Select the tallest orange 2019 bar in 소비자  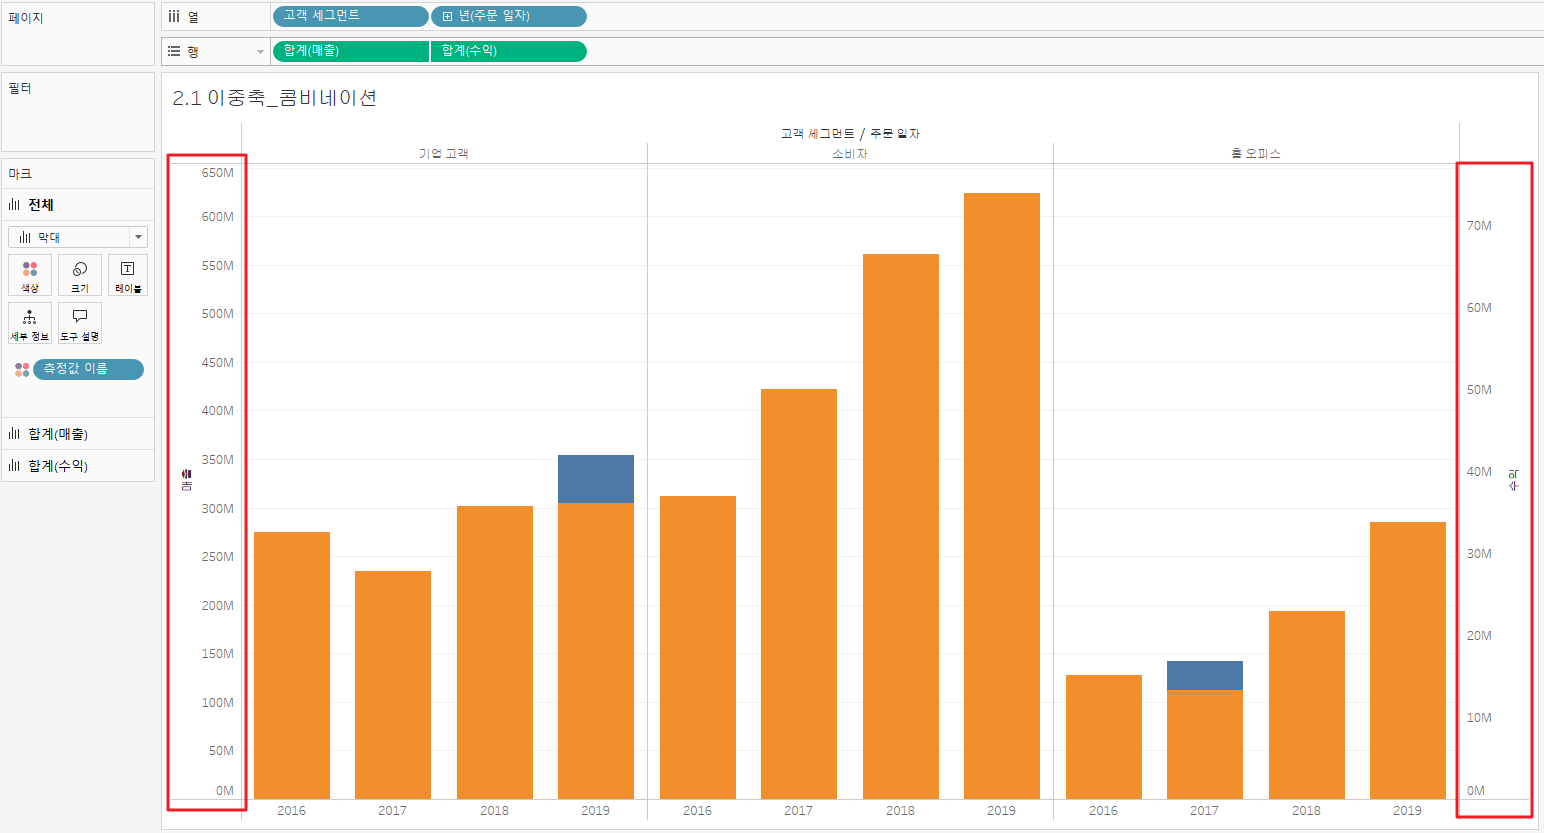click(x=1002, y=496)
